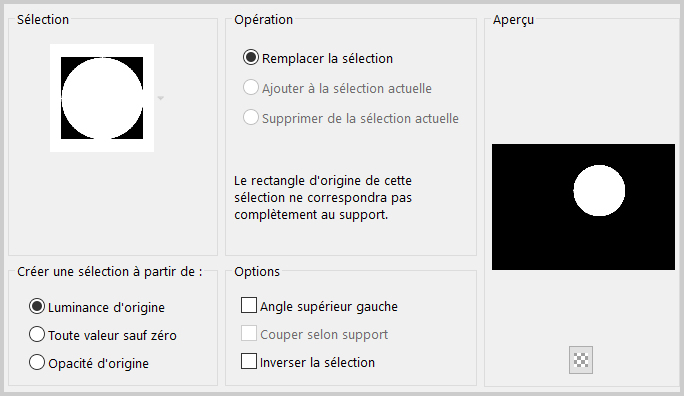684x396 pixels.
Task: Click the Inverser la sélection label
Action: pos(317,362)
